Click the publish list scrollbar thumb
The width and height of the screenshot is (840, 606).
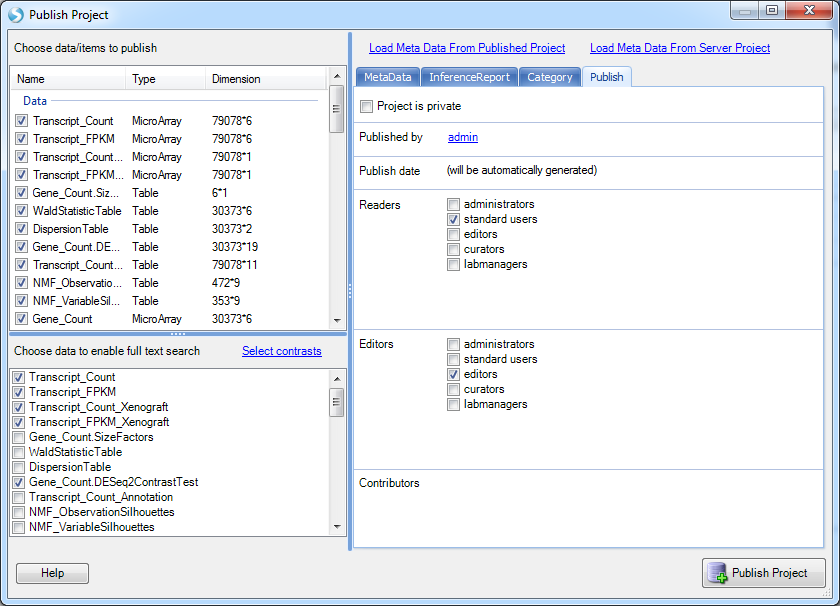[337, 109]
